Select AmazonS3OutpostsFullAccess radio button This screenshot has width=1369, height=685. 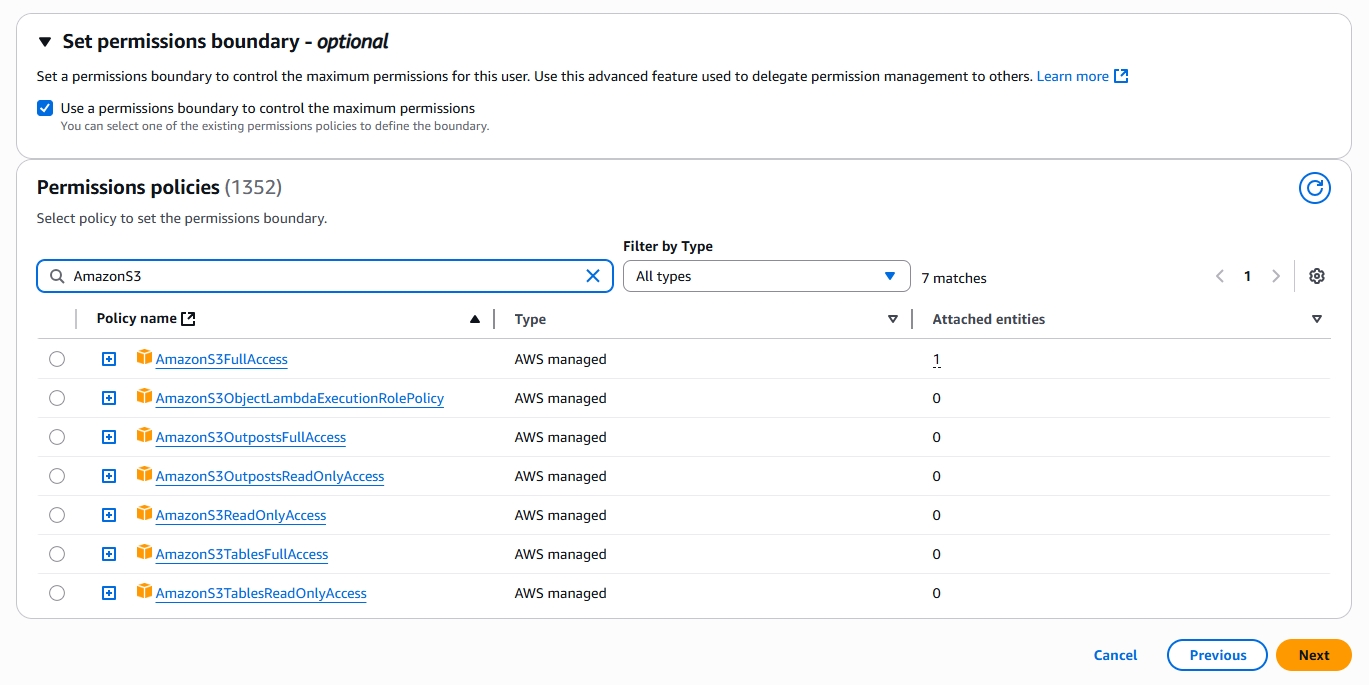tap(57, 437)
